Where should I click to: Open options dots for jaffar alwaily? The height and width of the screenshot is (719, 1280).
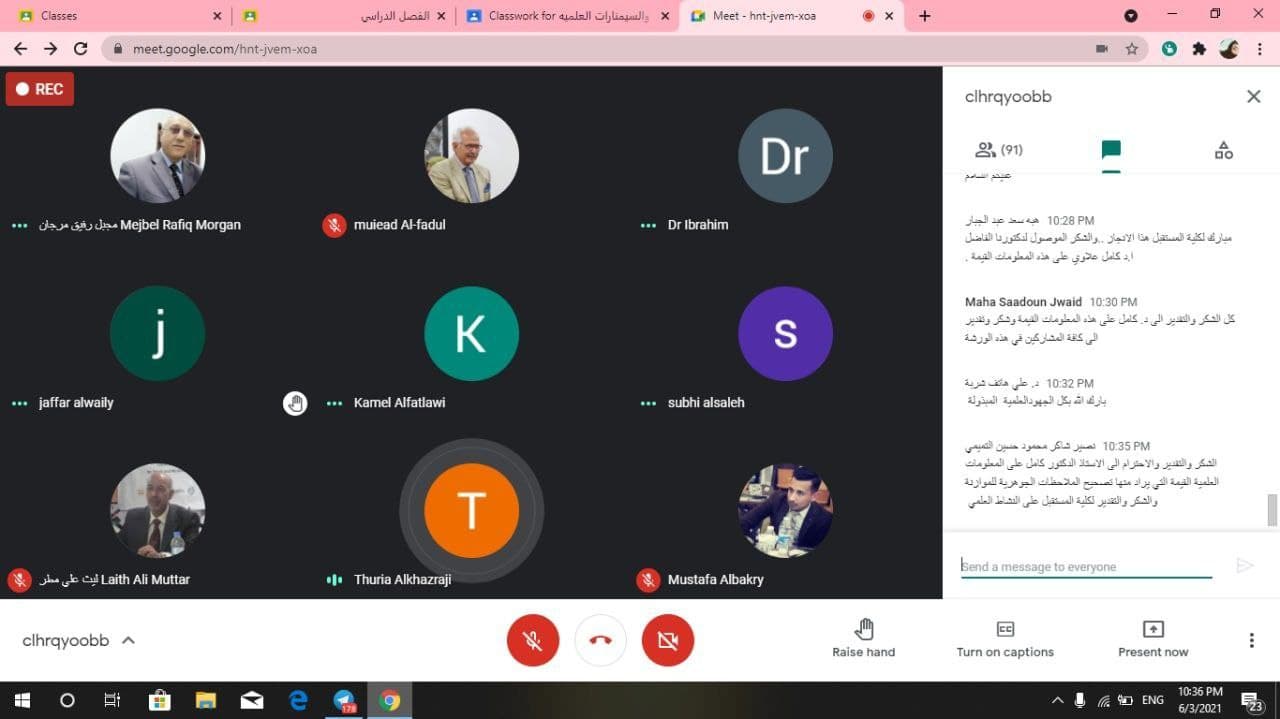click(19, 403)
